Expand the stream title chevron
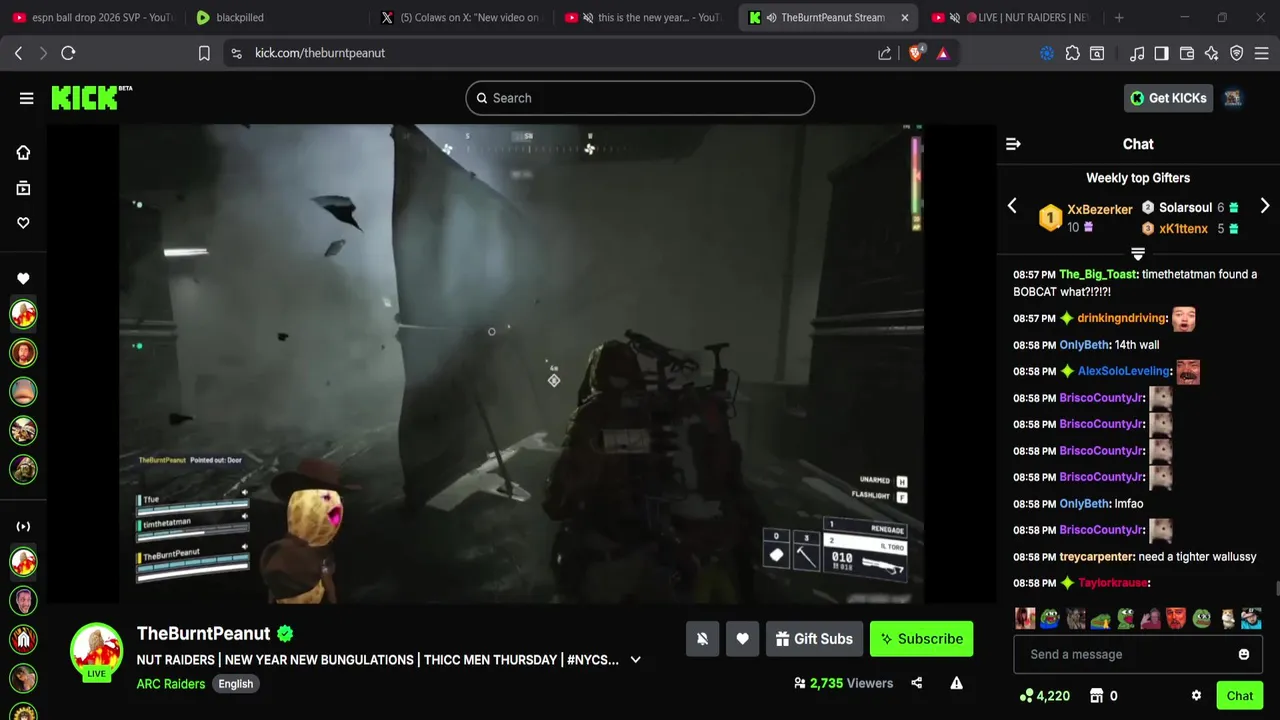This screenshot has height=720, width=1280. pyautogui.click(x=635, y=660)
